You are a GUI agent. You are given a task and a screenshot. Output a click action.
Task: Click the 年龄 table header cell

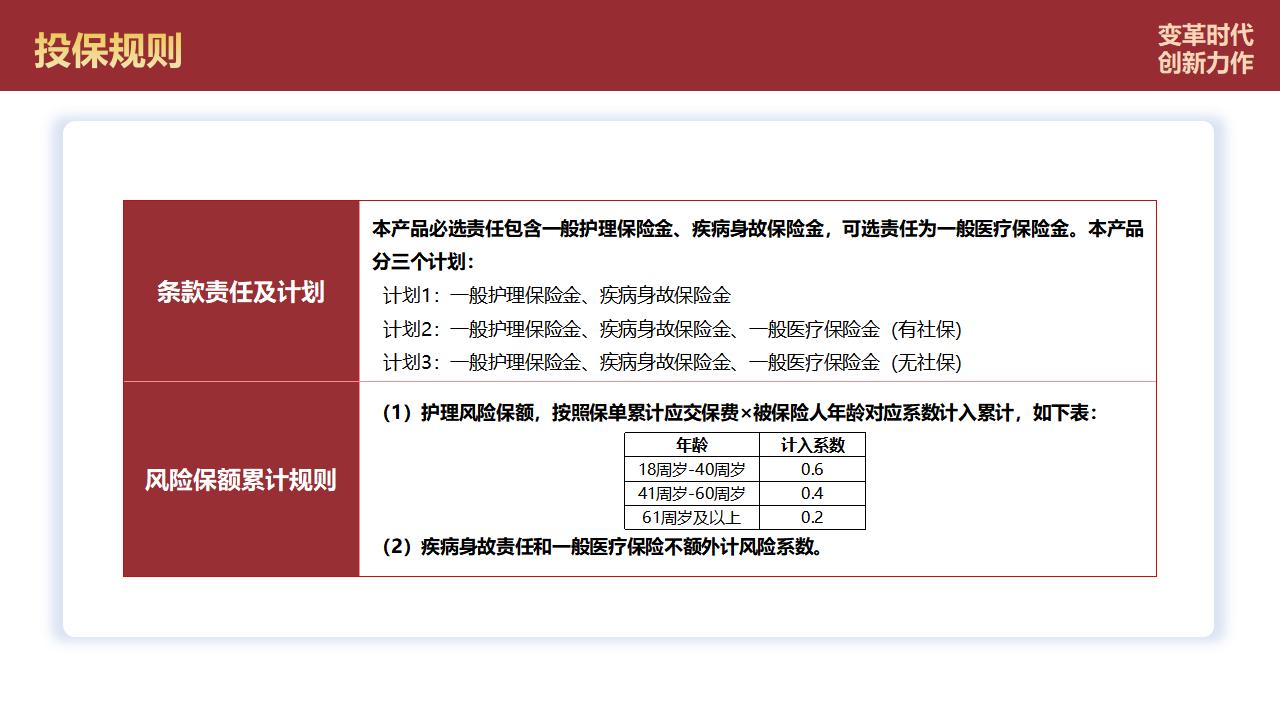point(691,445)
